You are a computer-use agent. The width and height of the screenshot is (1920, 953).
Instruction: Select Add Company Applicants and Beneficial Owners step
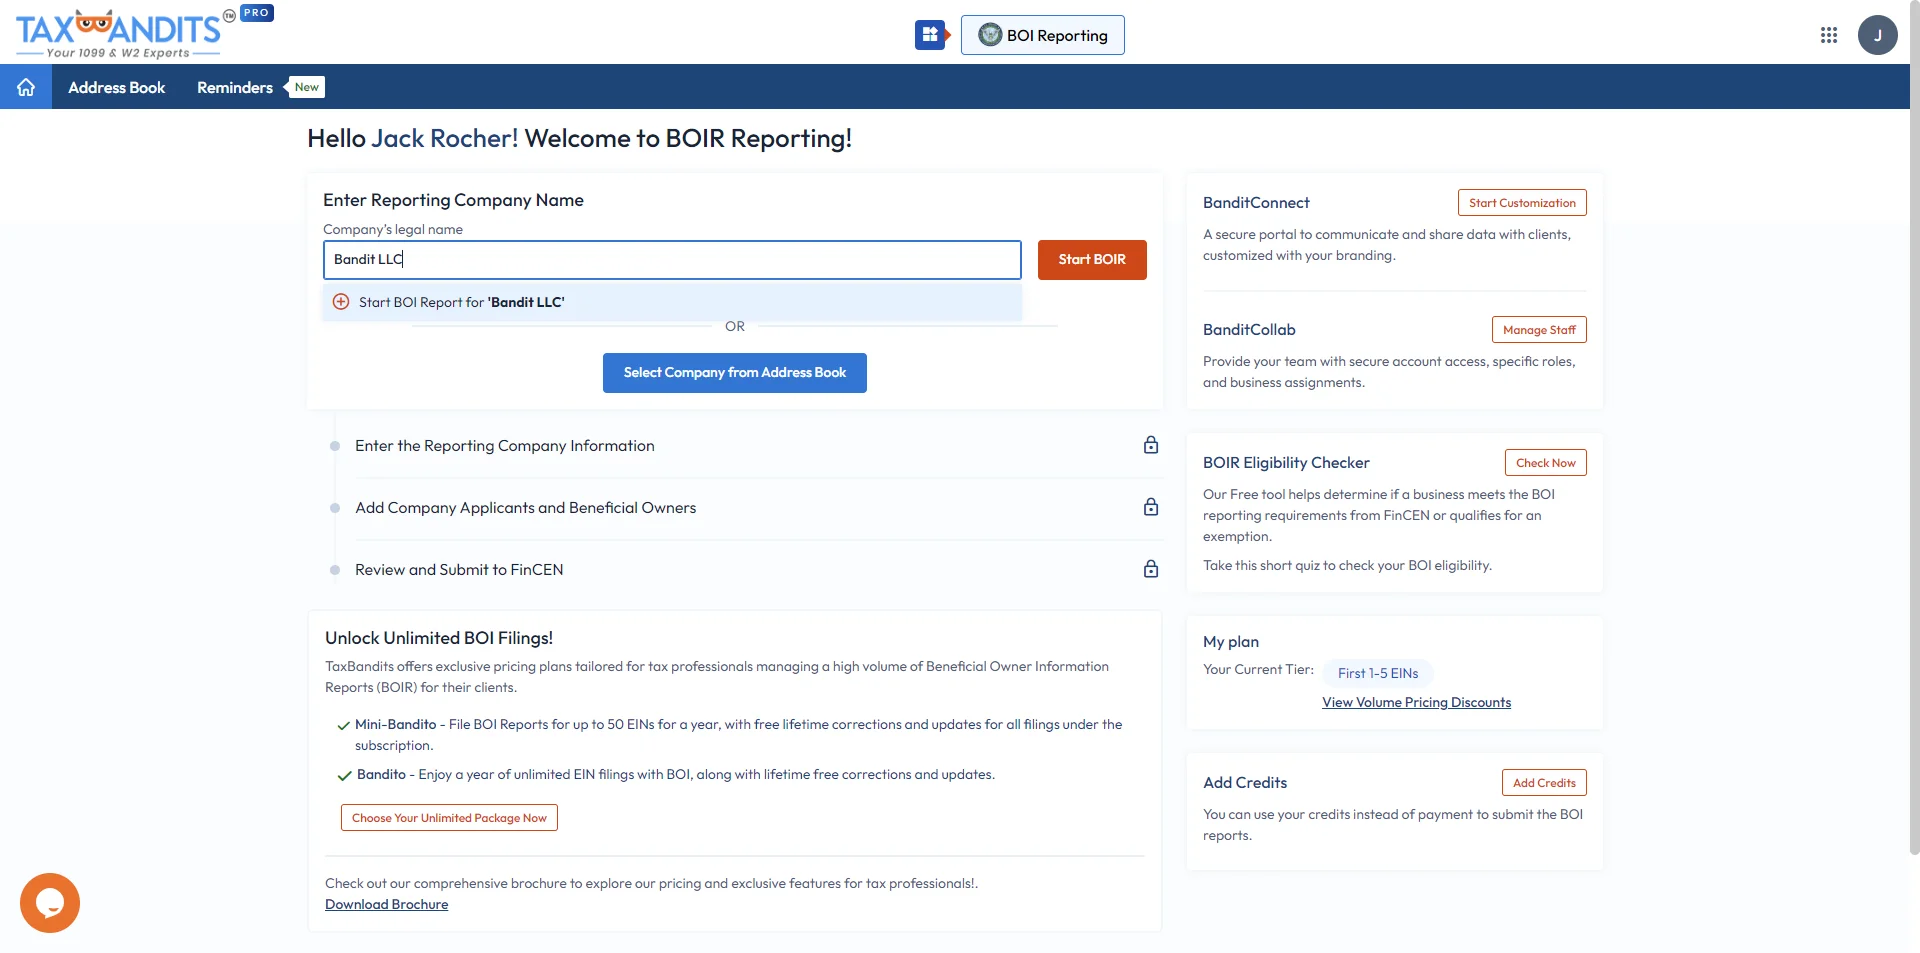(526, 508)
